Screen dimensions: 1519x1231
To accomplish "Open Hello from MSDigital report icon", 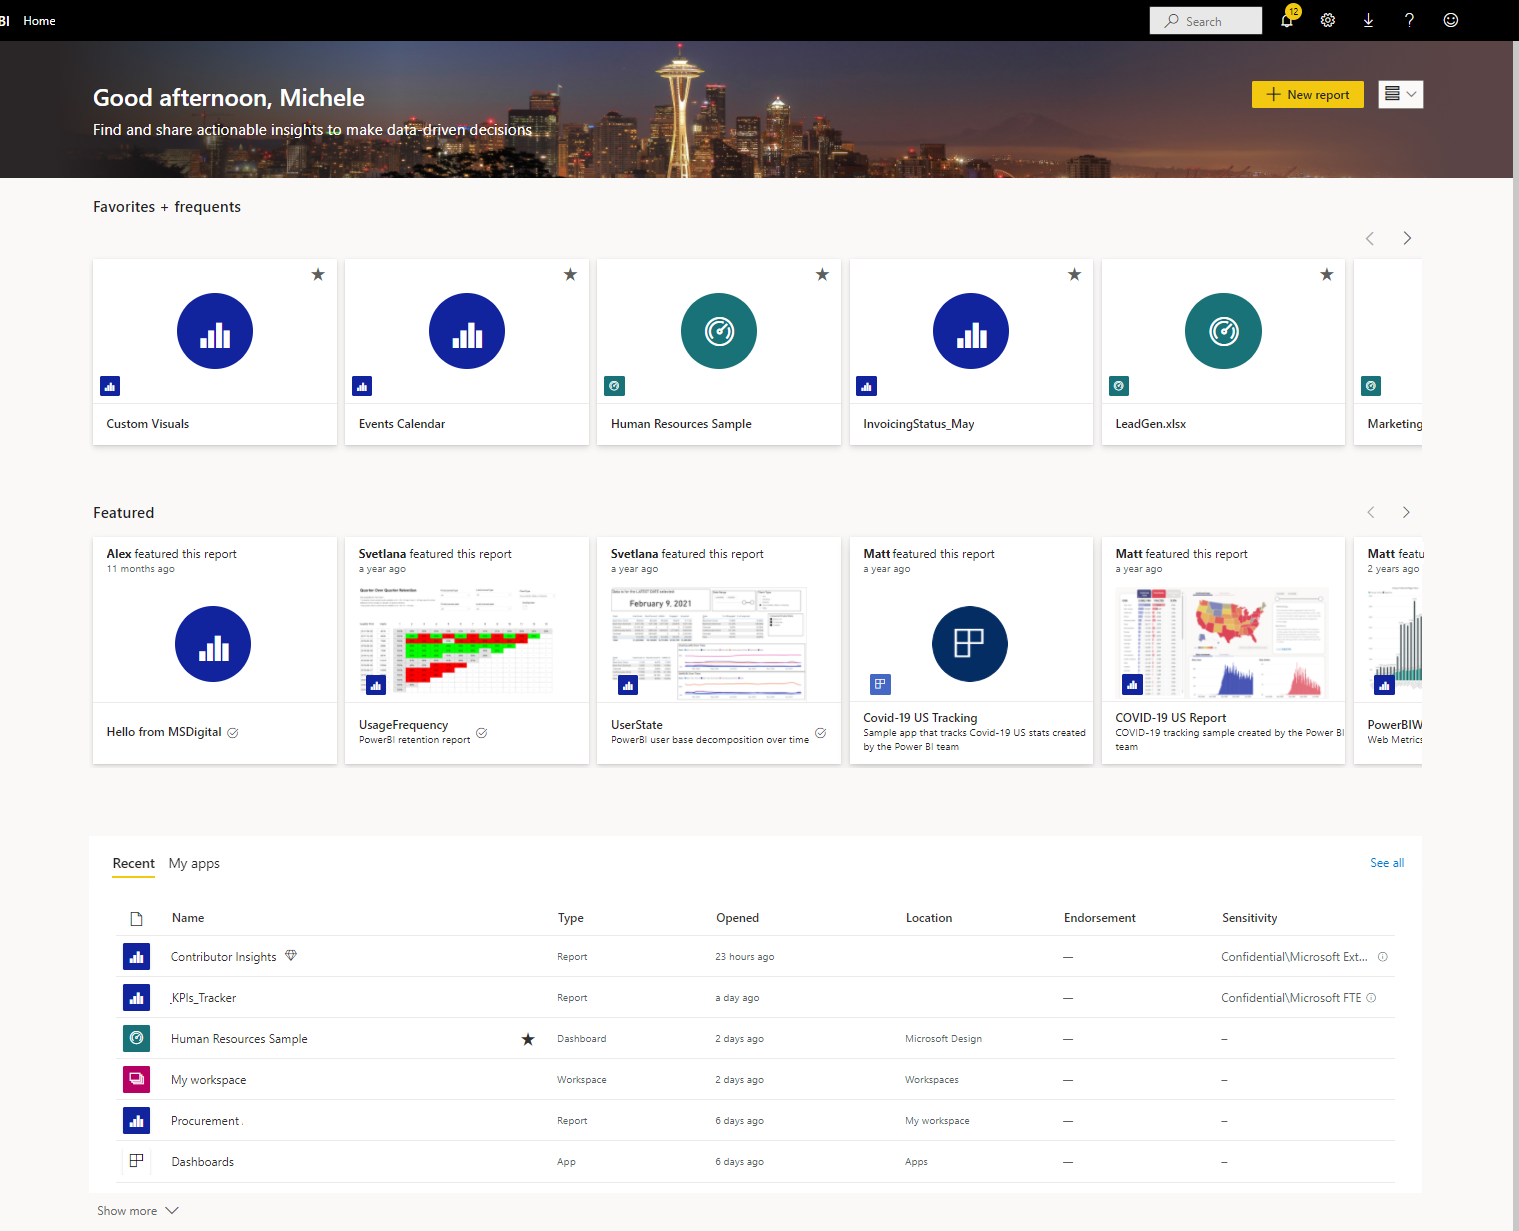I will (x=213, y=644).
